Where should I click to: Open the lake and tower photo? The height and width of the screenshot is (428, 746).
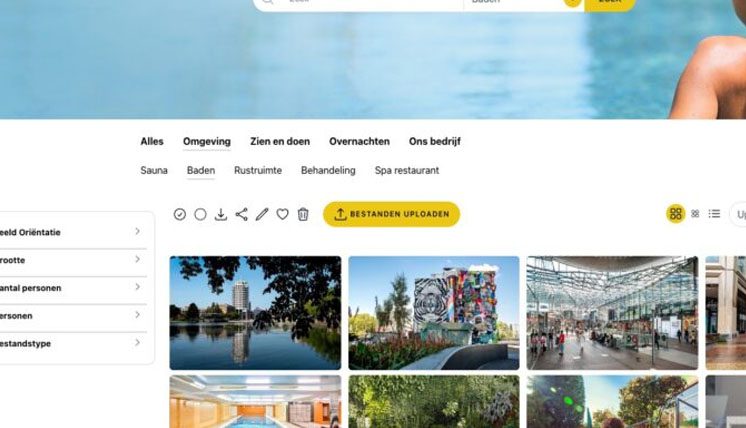click(255, 313)
